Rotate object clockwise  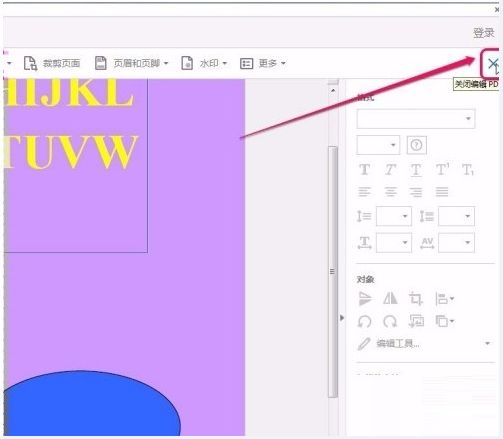[x=390, y=321]
